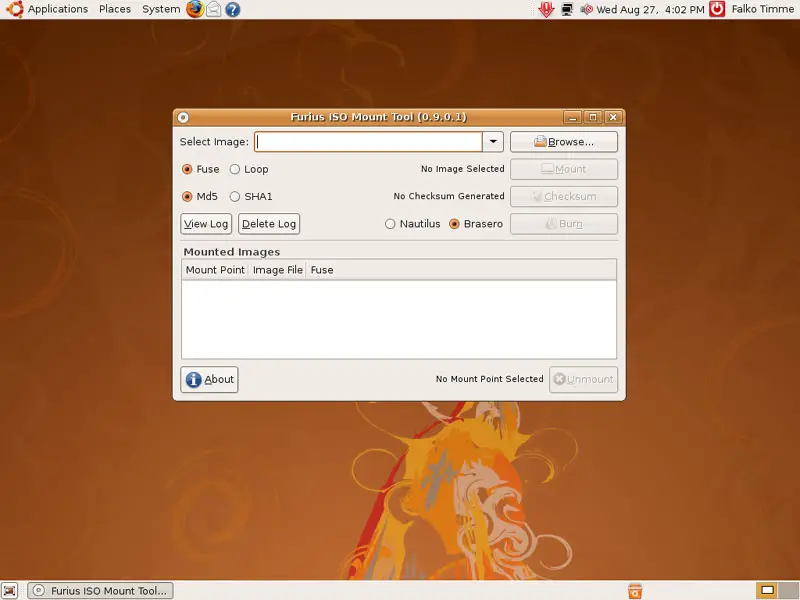Close the Furius ISO Mount Tool window
The height and width of the screenshot is (600, 800).
click(613, 117)
